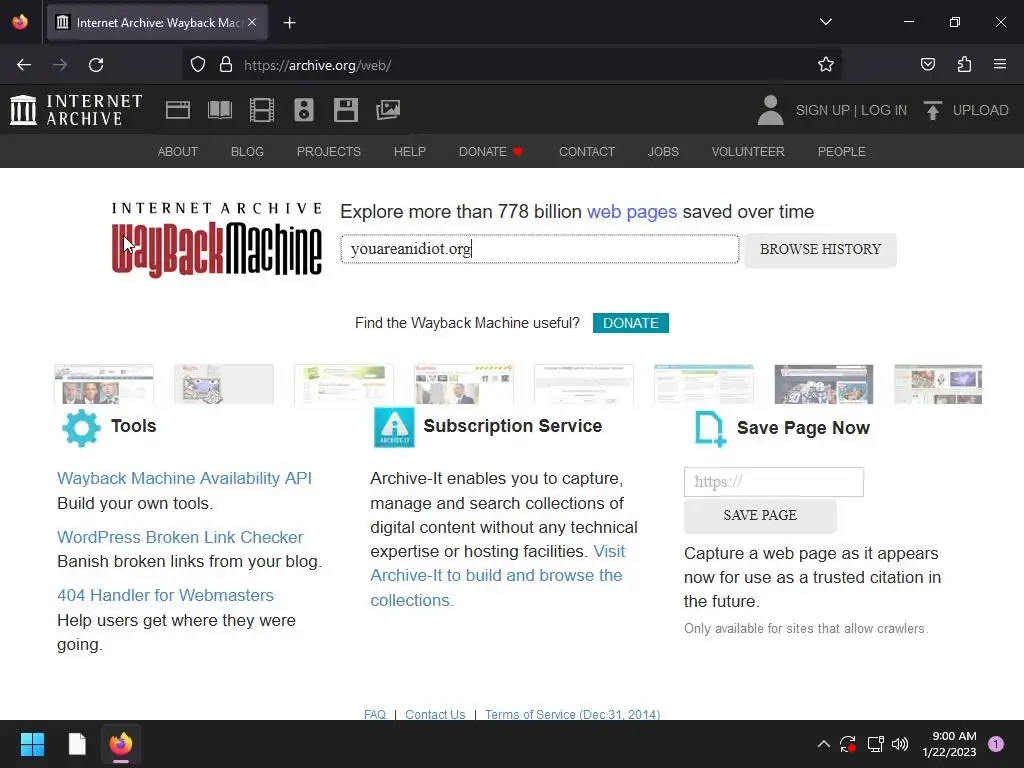Open the Images icon
This screenshot has width=1024, height=768.
click(388, 110)
